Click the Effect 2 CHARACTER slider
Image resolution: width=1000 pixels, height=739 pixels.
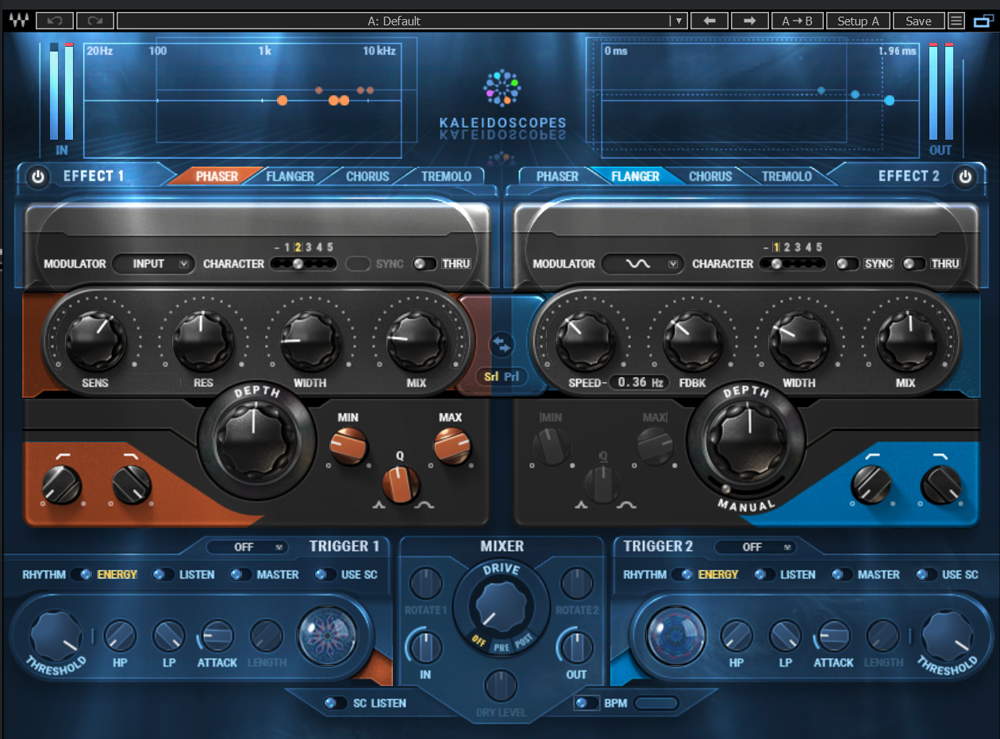pyautogui.click(x=793, y=264)
